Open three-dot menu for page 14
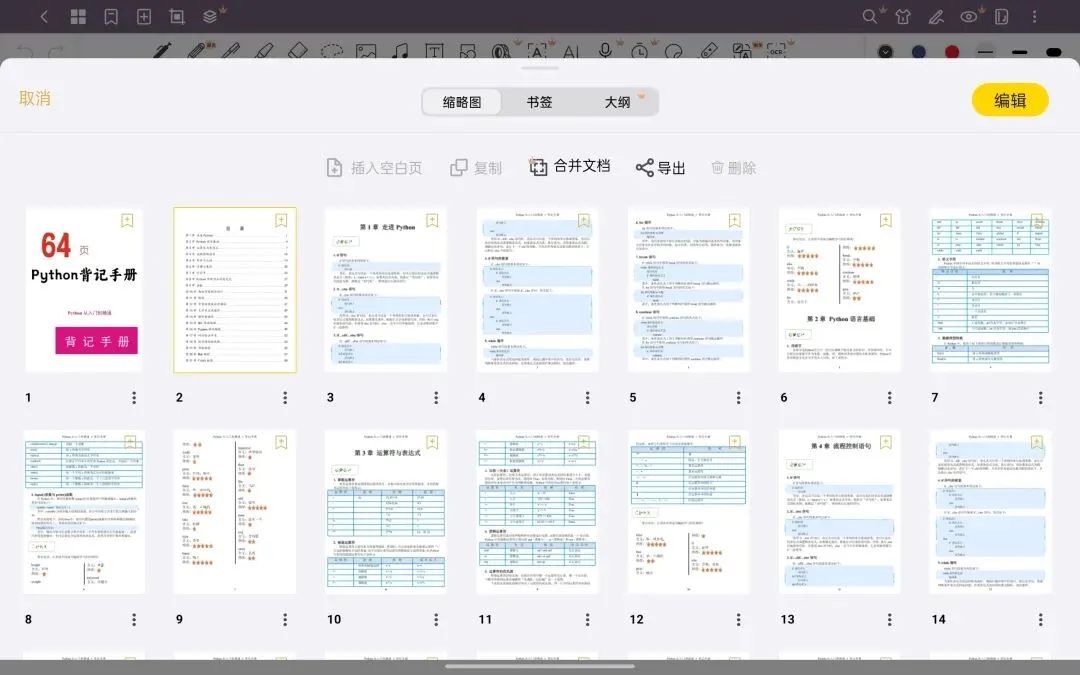The width and height of the screenshot is (1080, 675). pos(1040,619)
